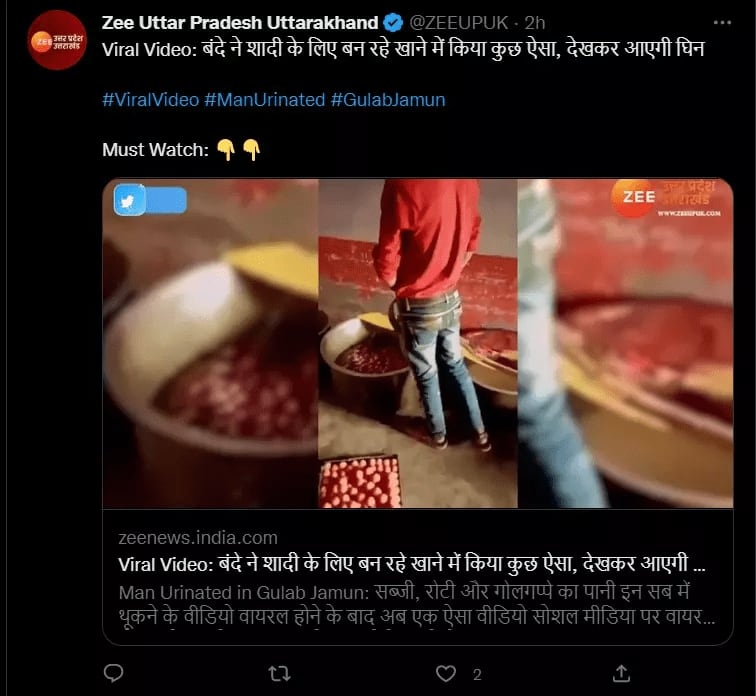Image resolution: width=756 pixels, height=696 pixels.
Task: Open the #GulabJamun hashtag
Action: pyautogui.click(x=388, y=100)
